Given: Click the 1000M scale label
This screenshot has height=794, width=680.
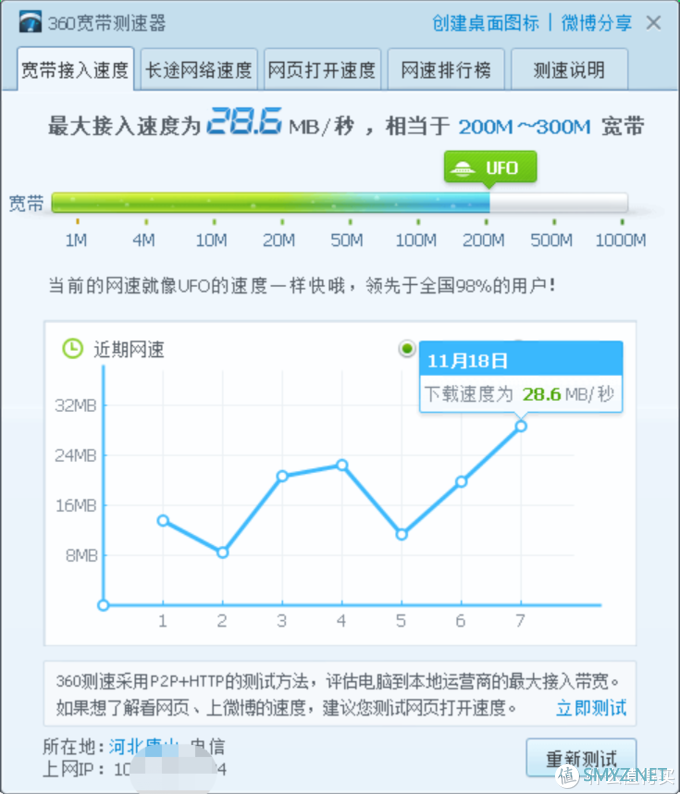Looking at the screenshot, I should (x=620, y=240).
